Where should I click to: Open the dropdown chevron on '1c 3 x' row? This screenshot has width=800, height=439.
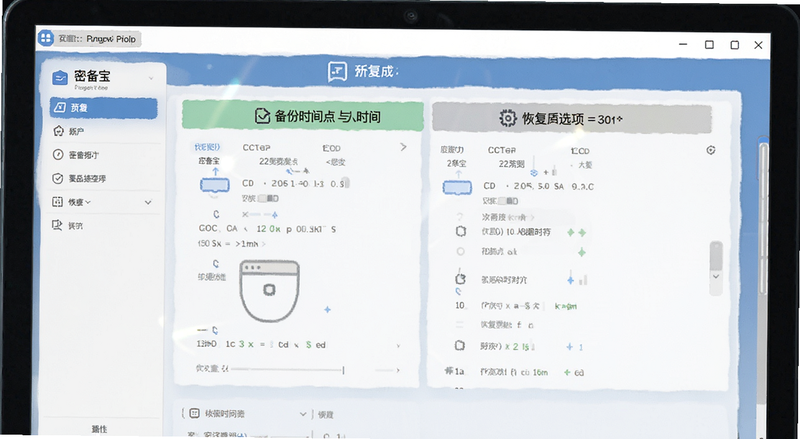point(398,346)
